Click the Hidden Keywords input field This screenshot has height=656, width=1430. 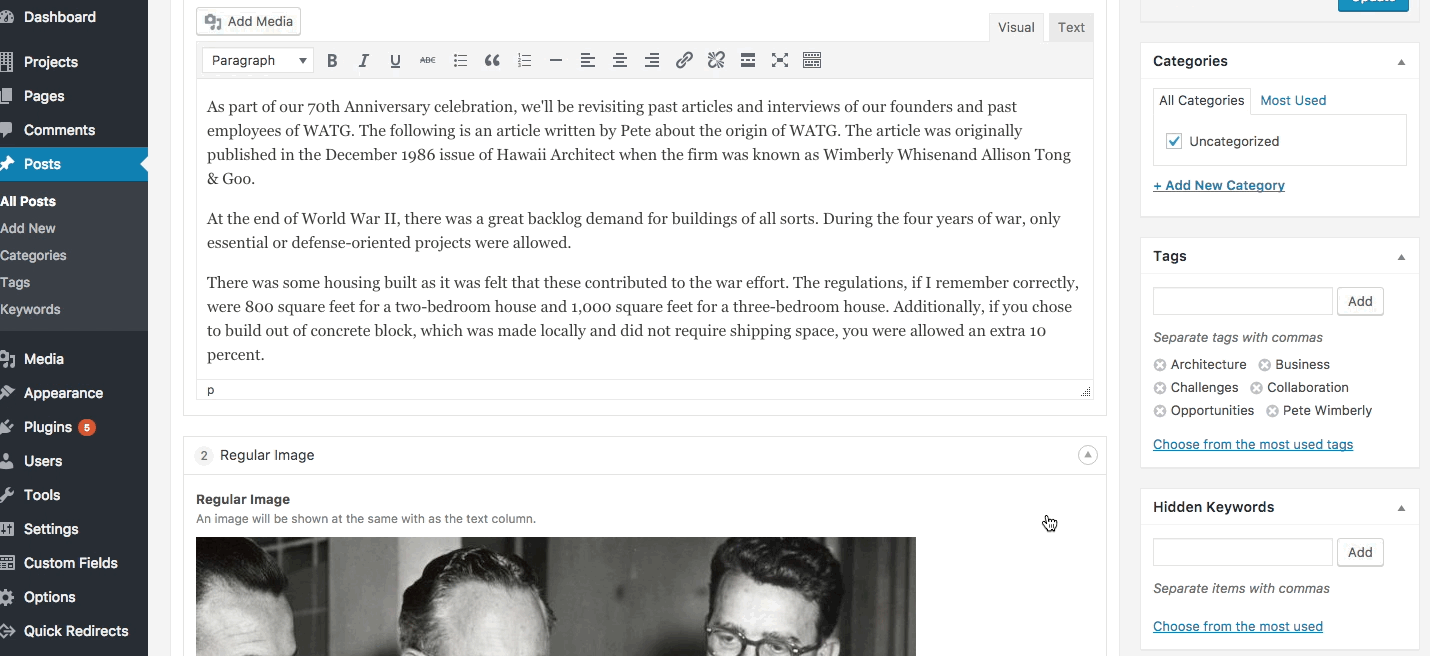[x=1242, y=552]
